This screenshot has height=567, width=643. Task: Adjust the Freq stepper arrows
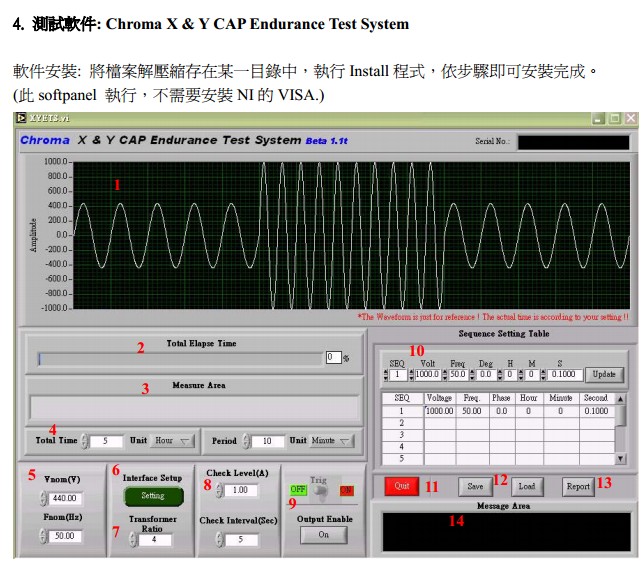445,374
